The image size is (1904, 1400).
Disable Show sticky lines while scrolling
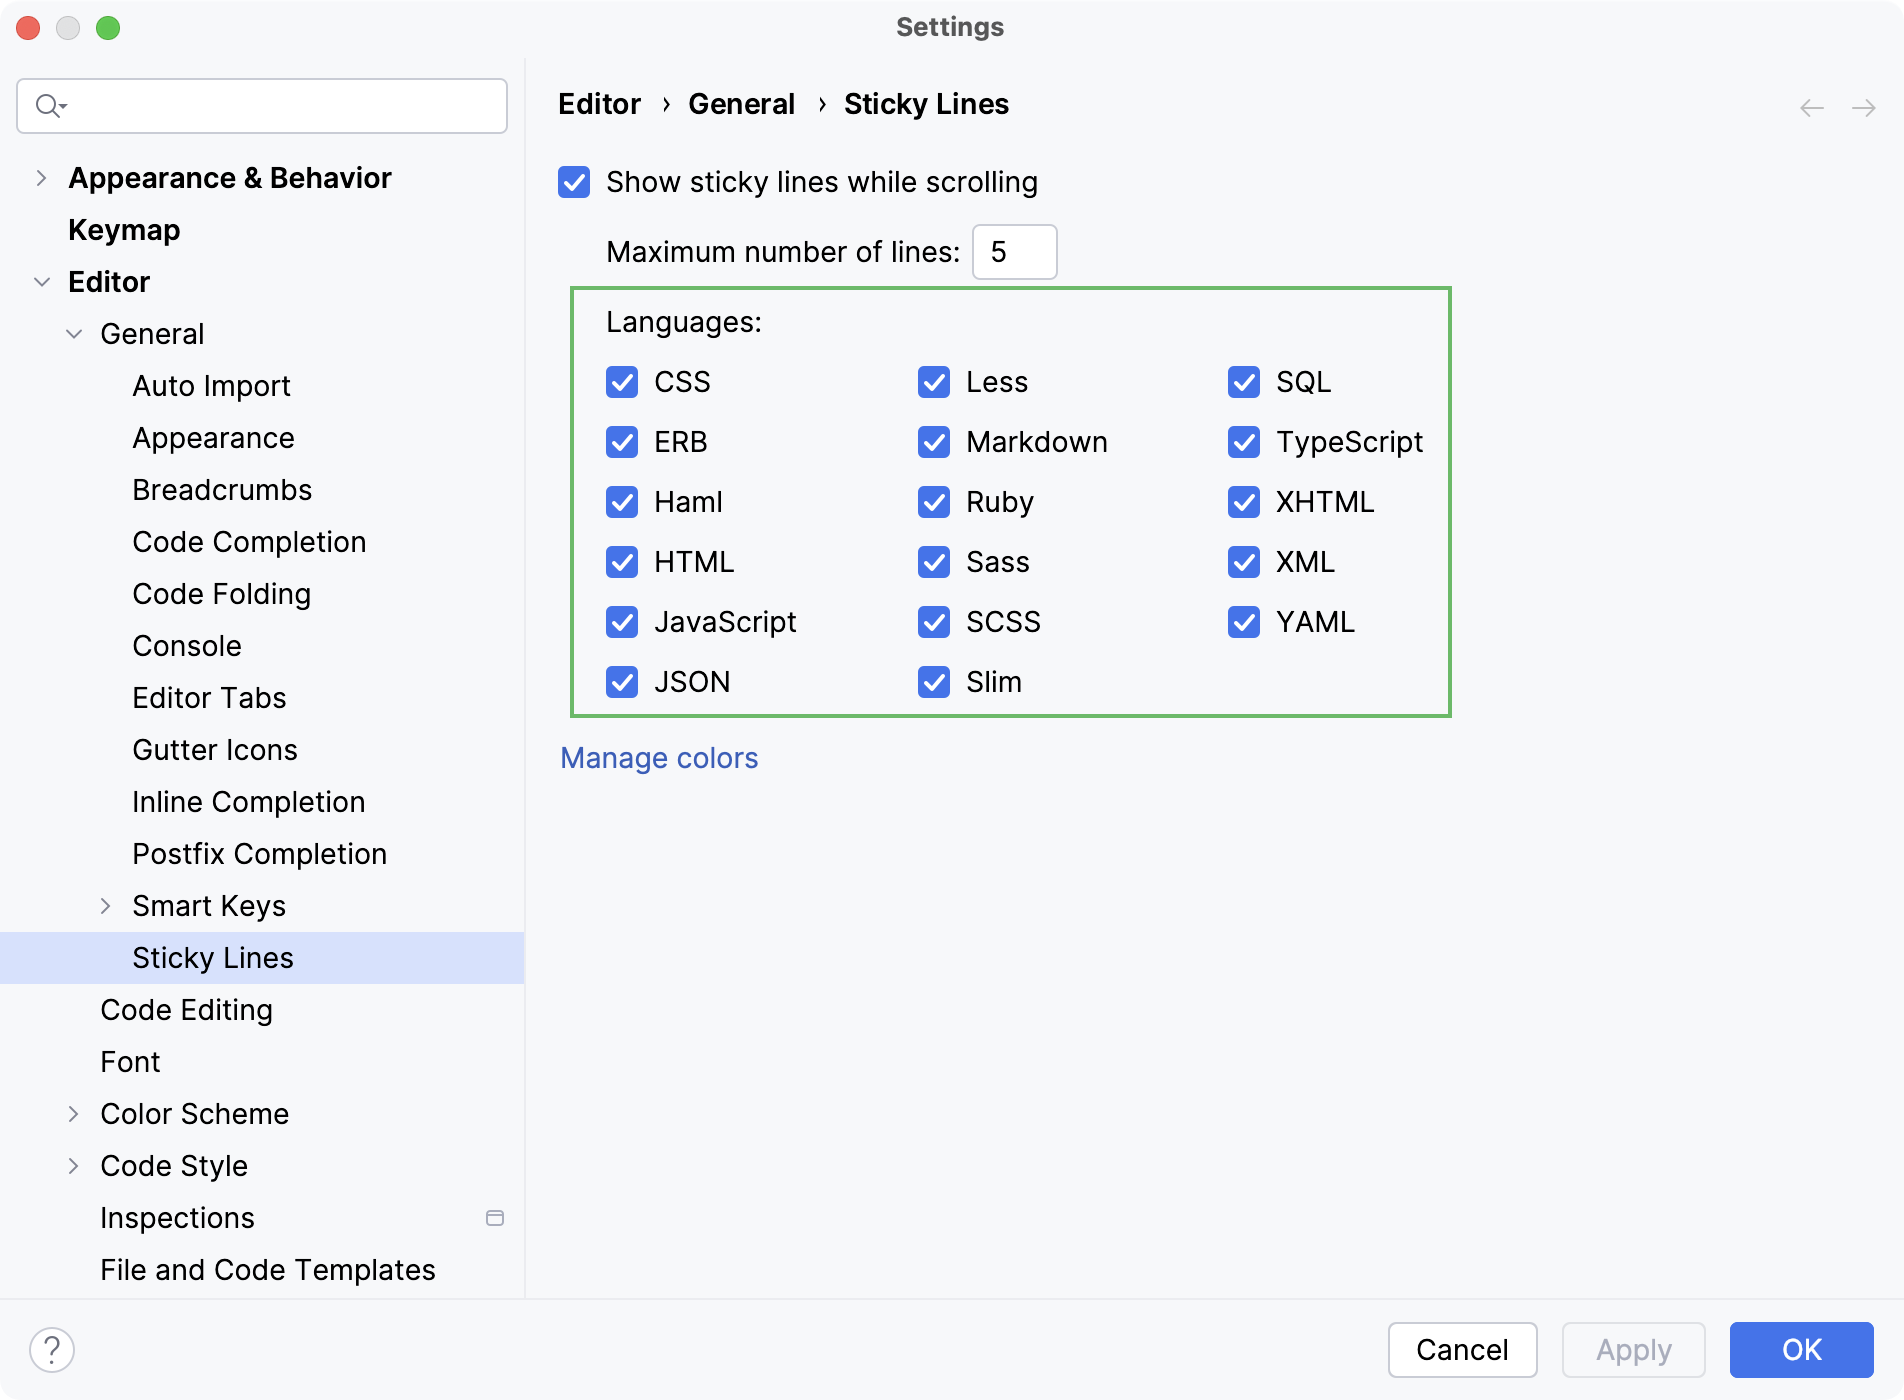[574, 182]
